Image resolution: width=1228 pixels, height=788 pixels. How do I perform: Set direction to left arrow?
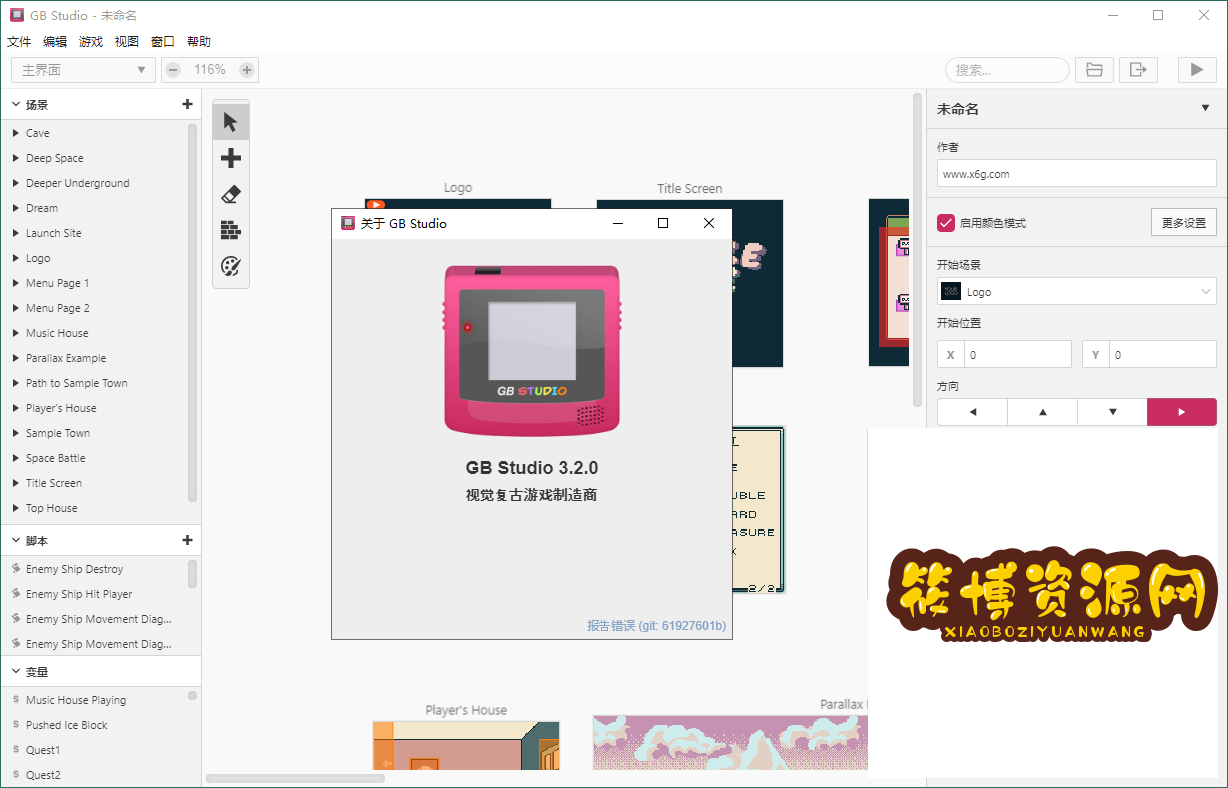[972, 412]
